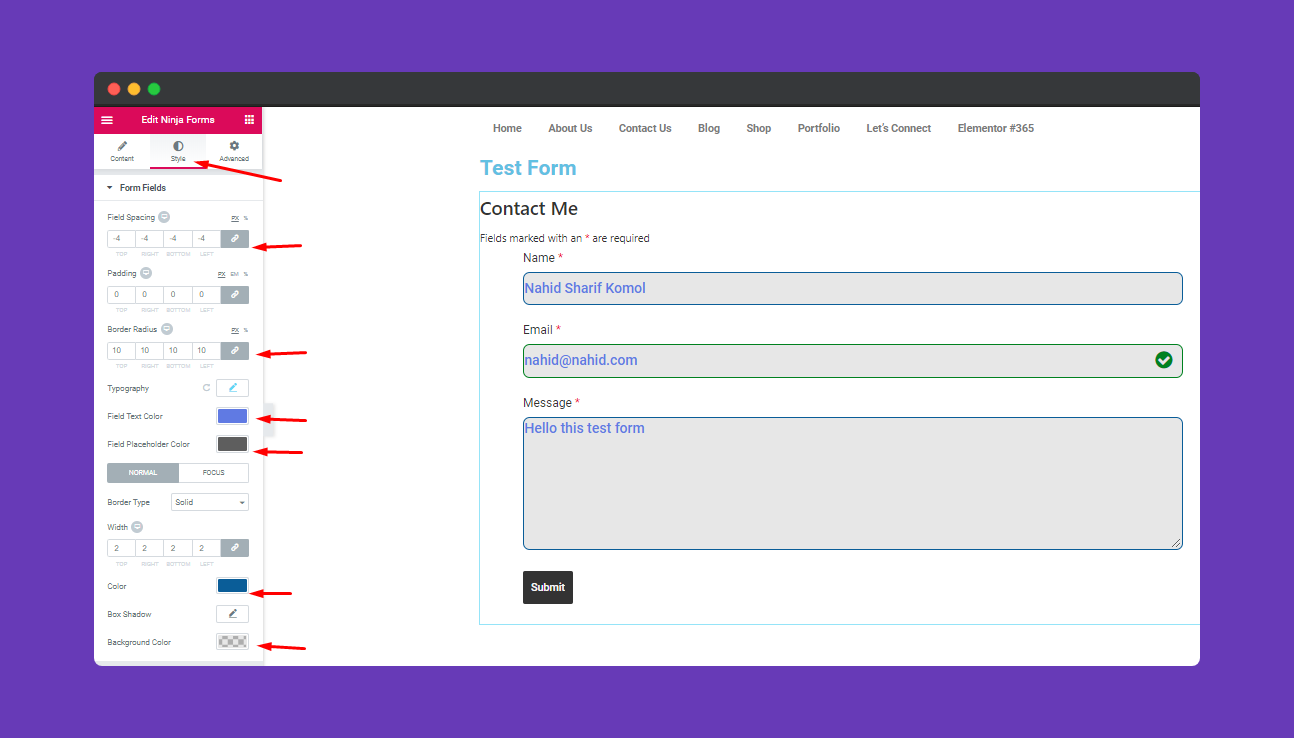The width and height of the screenshot is (1294, 738).
Task: Open the Let's Connect nav link
Action: (x=898, y=128)
